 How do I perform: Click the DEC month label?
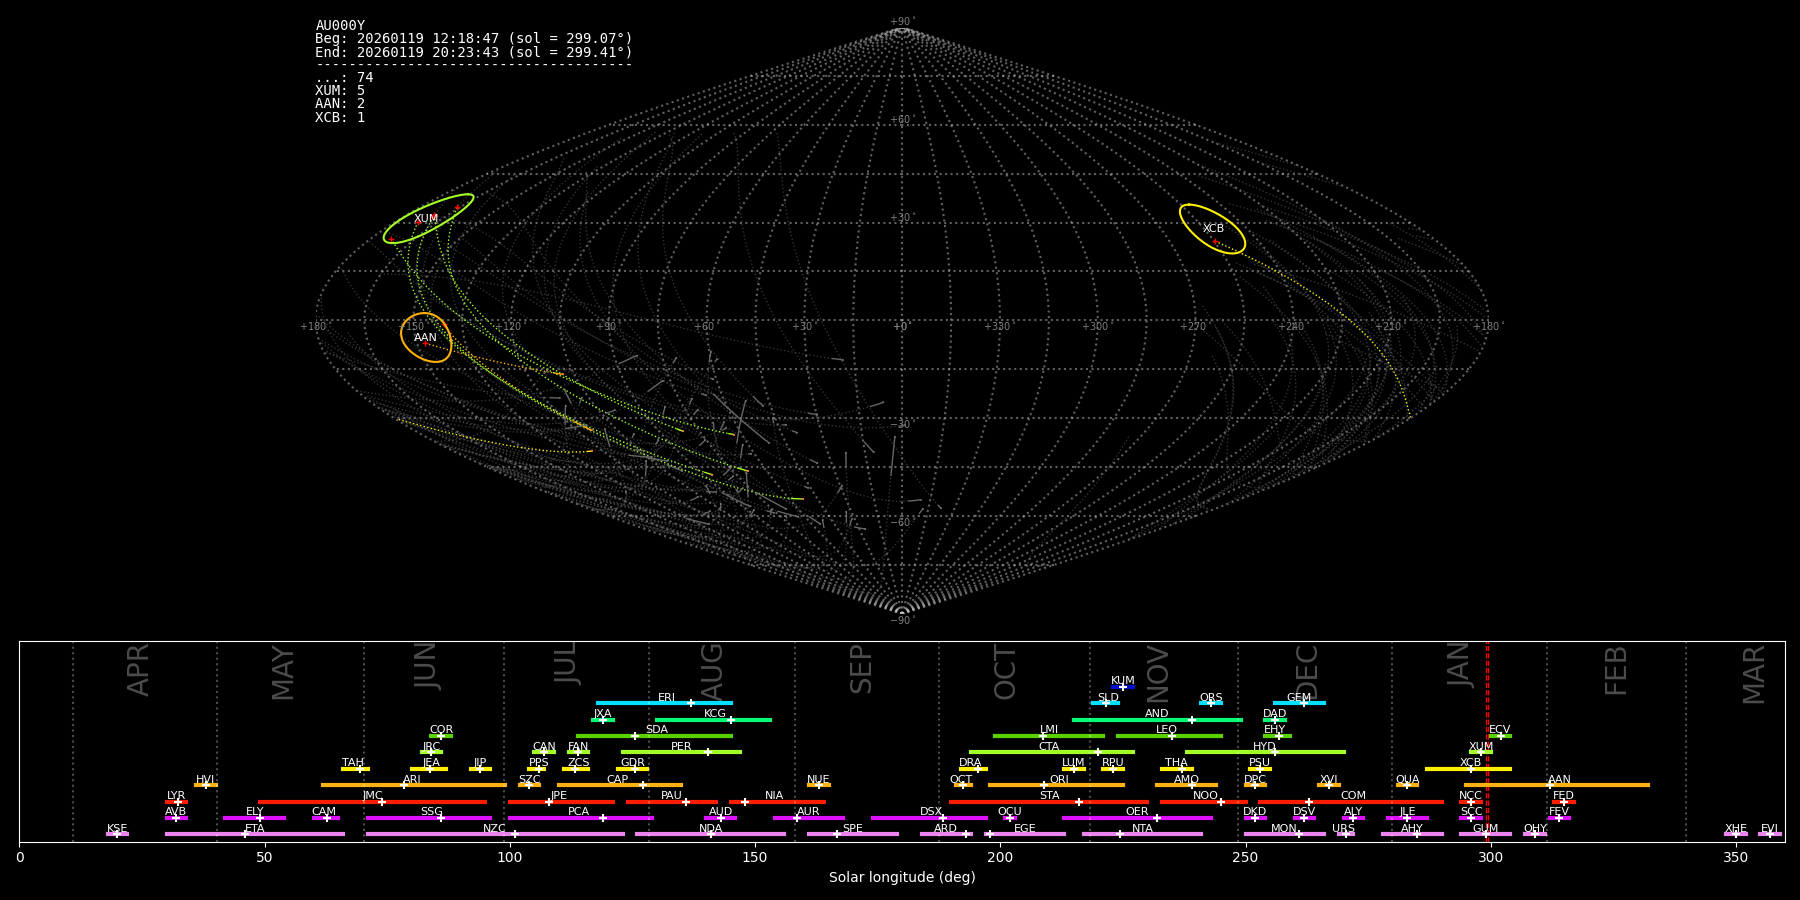[1307, 670]
